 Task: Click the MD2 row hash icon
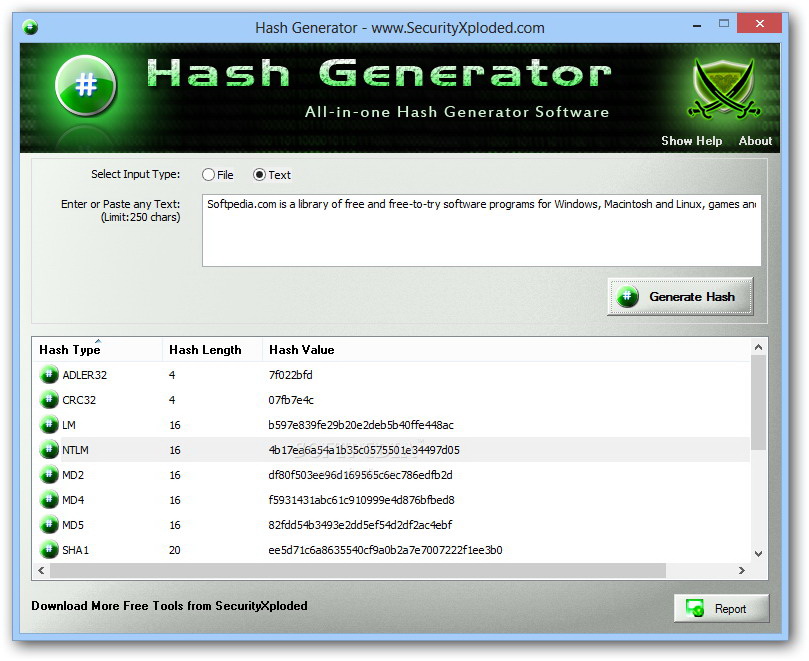49,475
